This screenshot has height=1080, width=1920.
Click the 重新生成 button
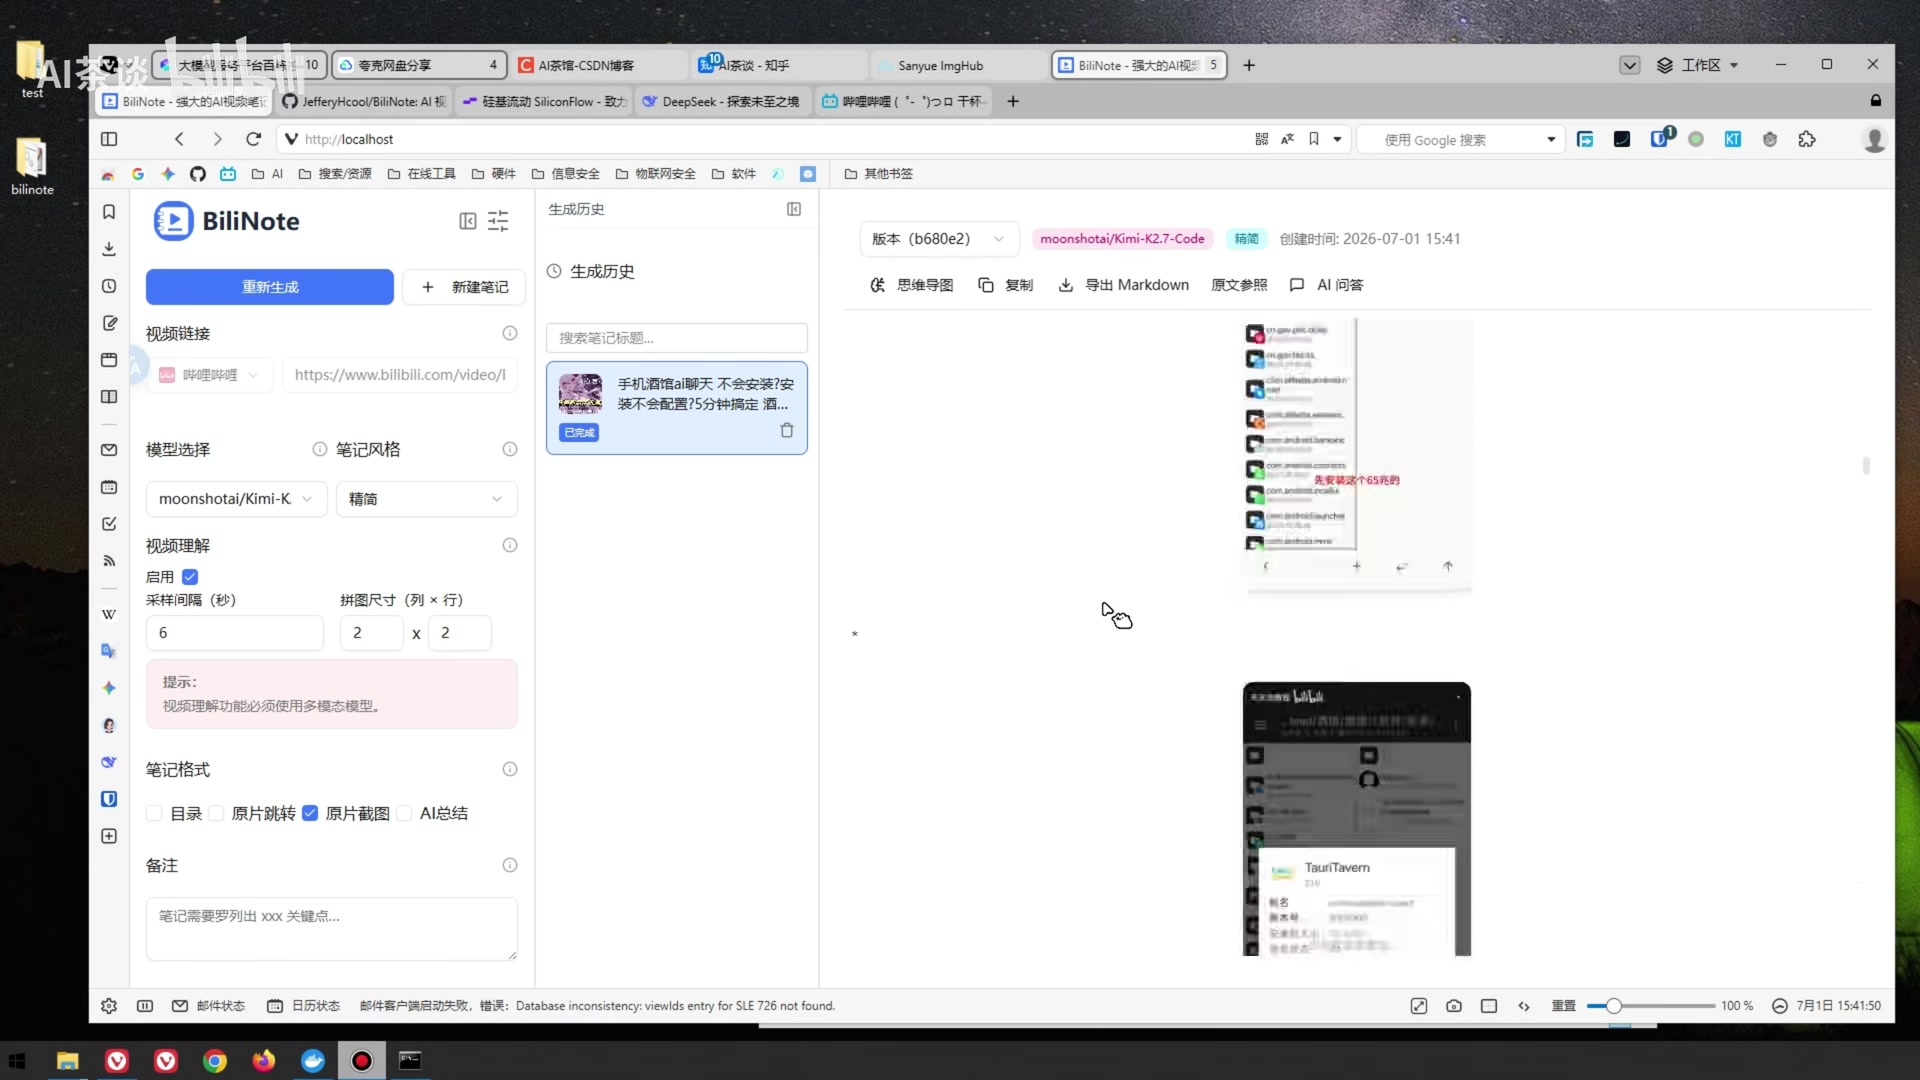270,287
